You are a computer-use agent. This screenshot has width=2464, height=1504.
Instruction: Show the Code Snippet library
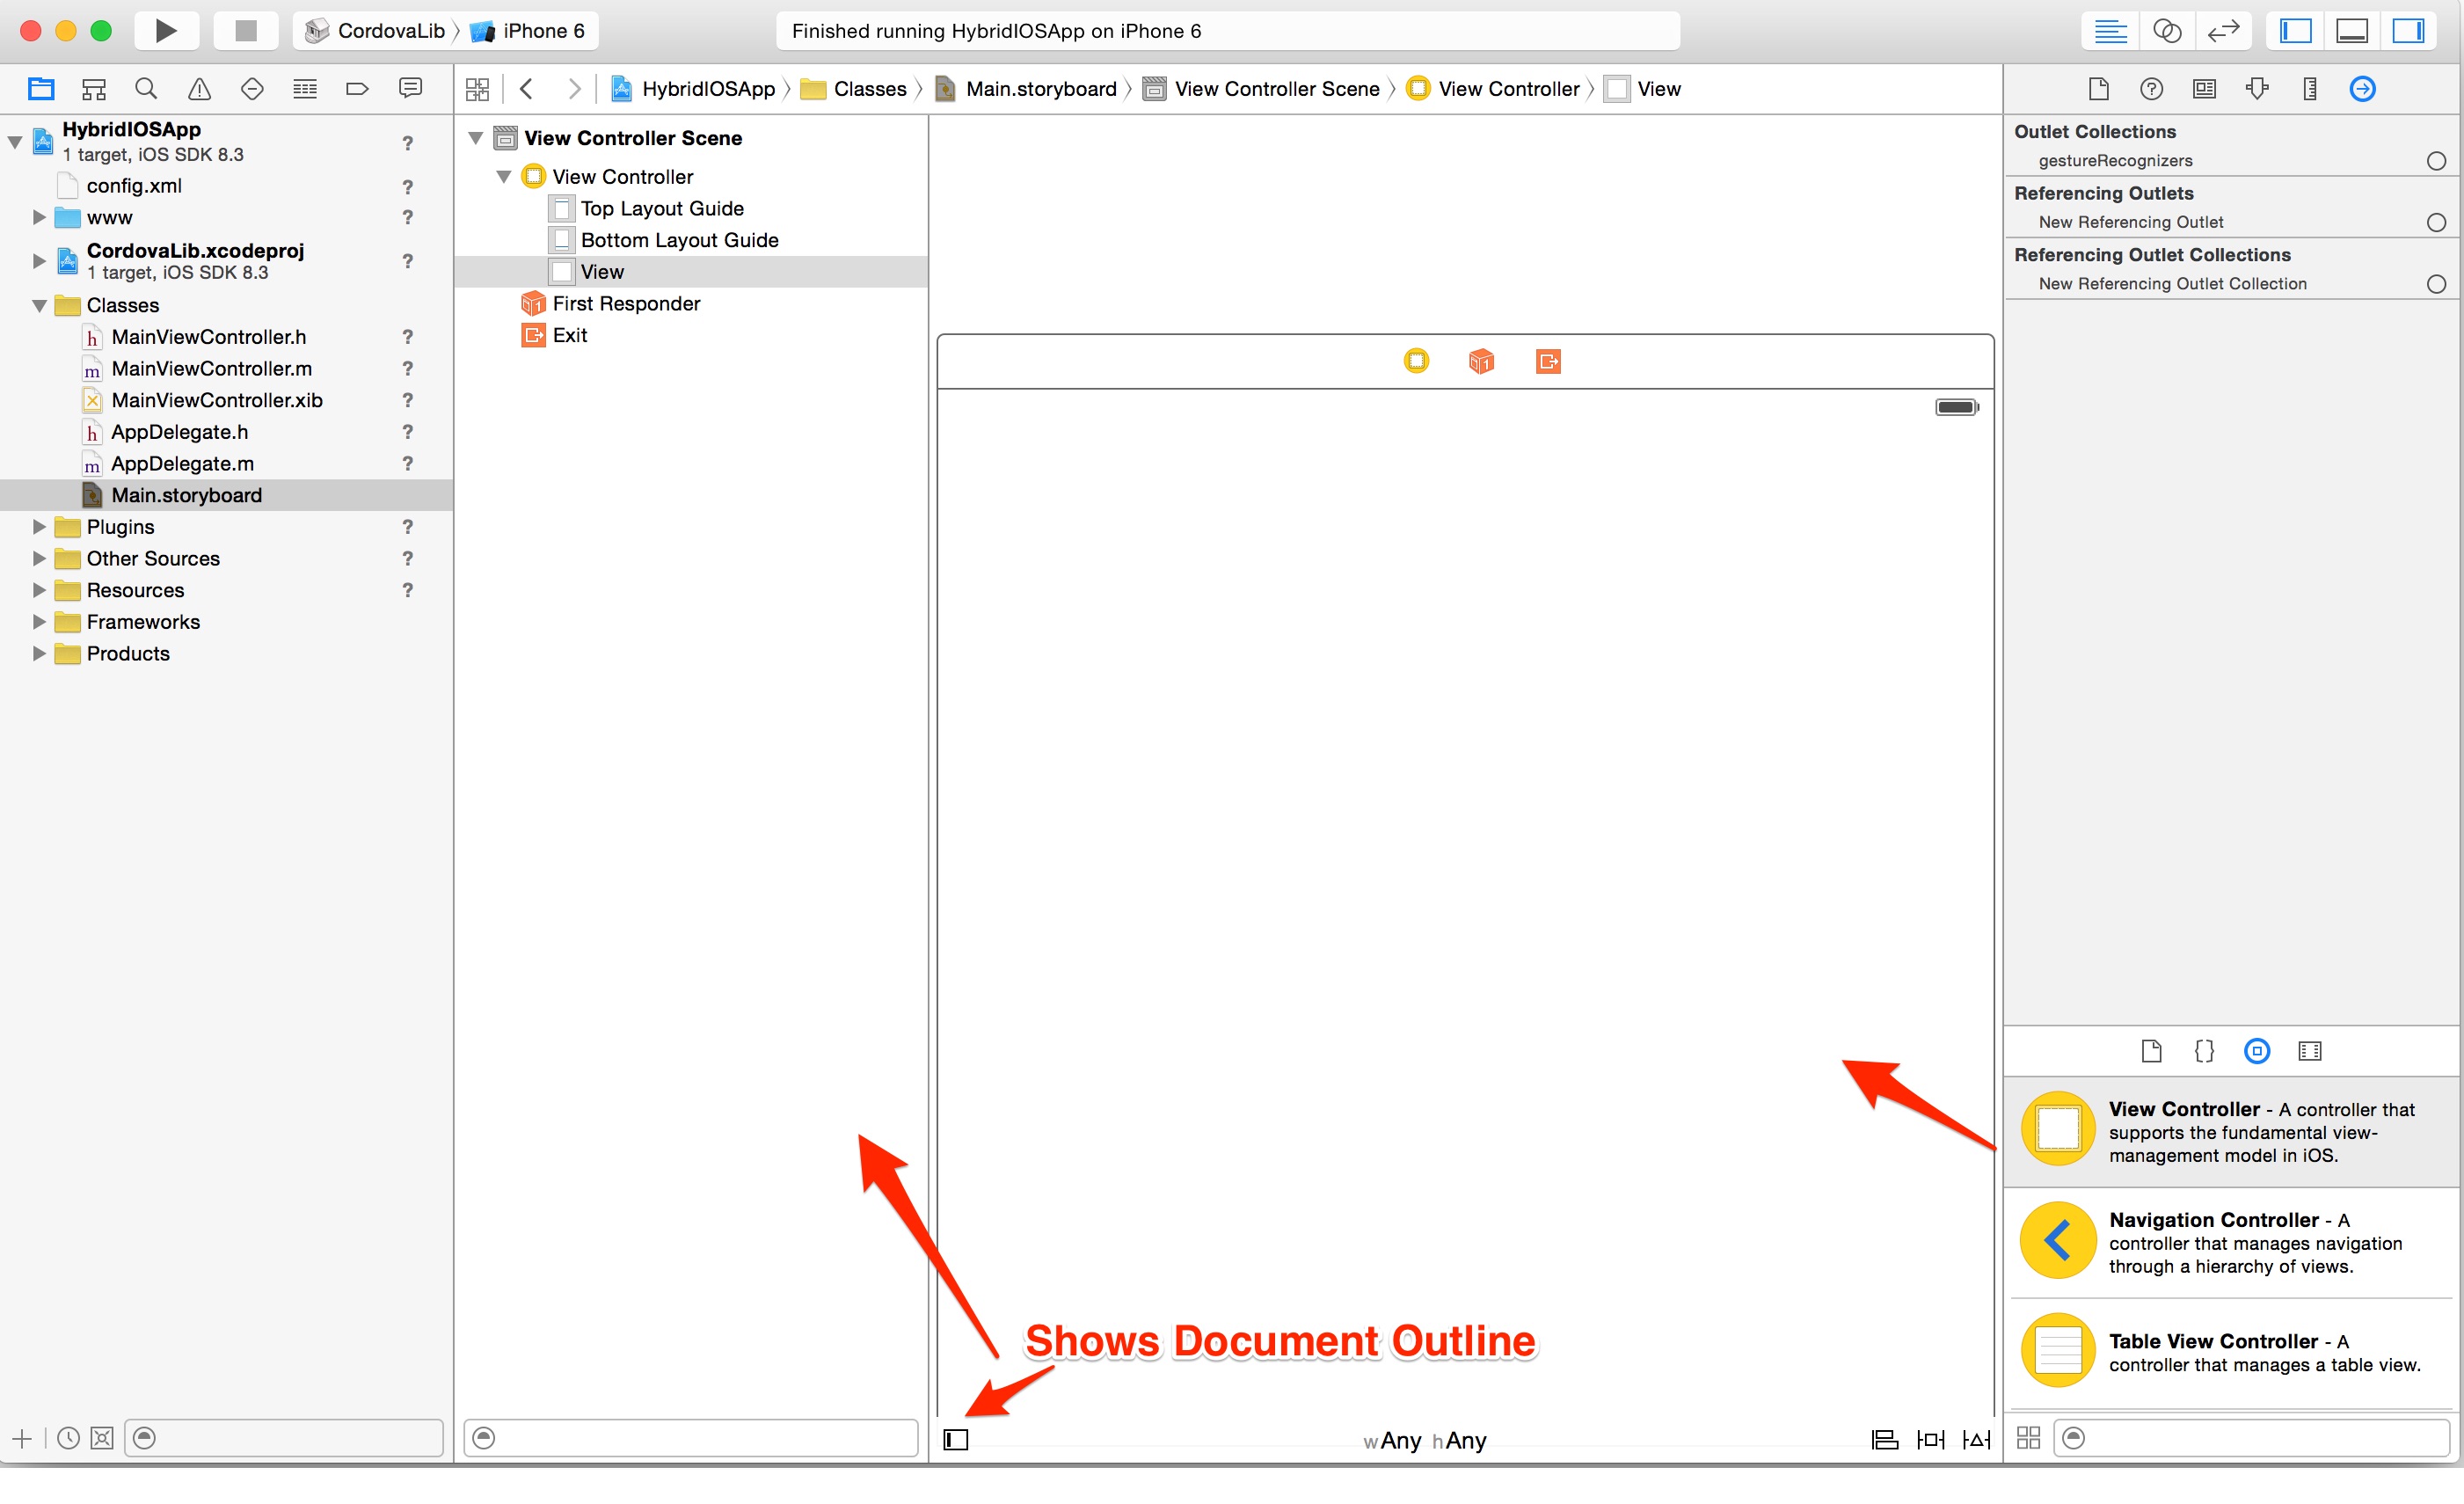pos(2204,1051)
